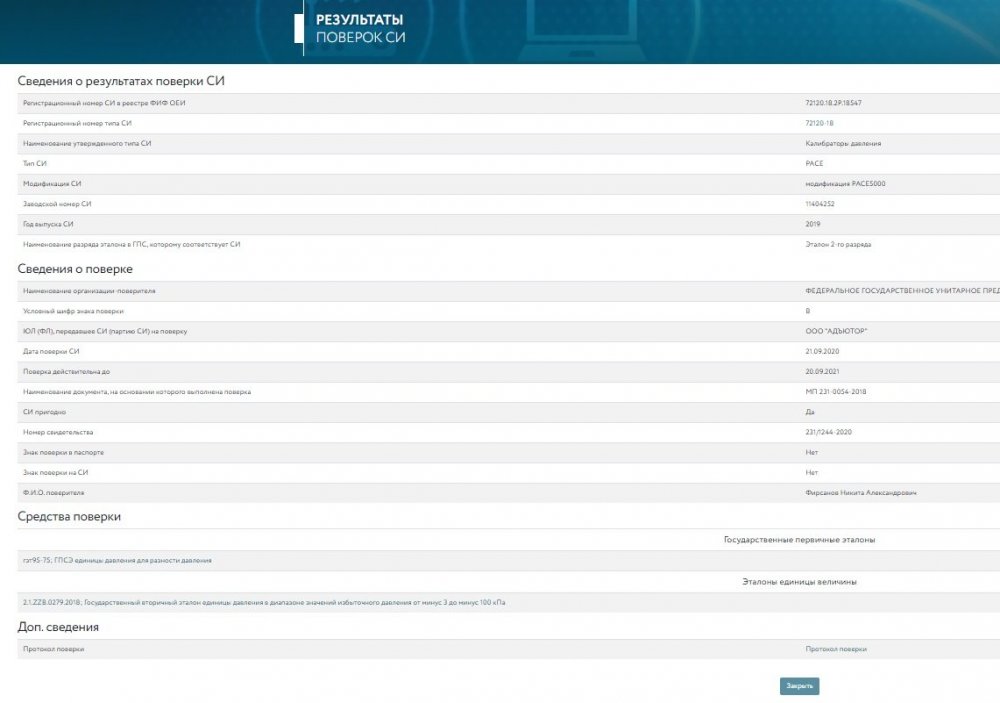Screen dimensions: 1000x703
Task: Select registry number 72120.18.2Р.18547 value
Action: (833, 103)
